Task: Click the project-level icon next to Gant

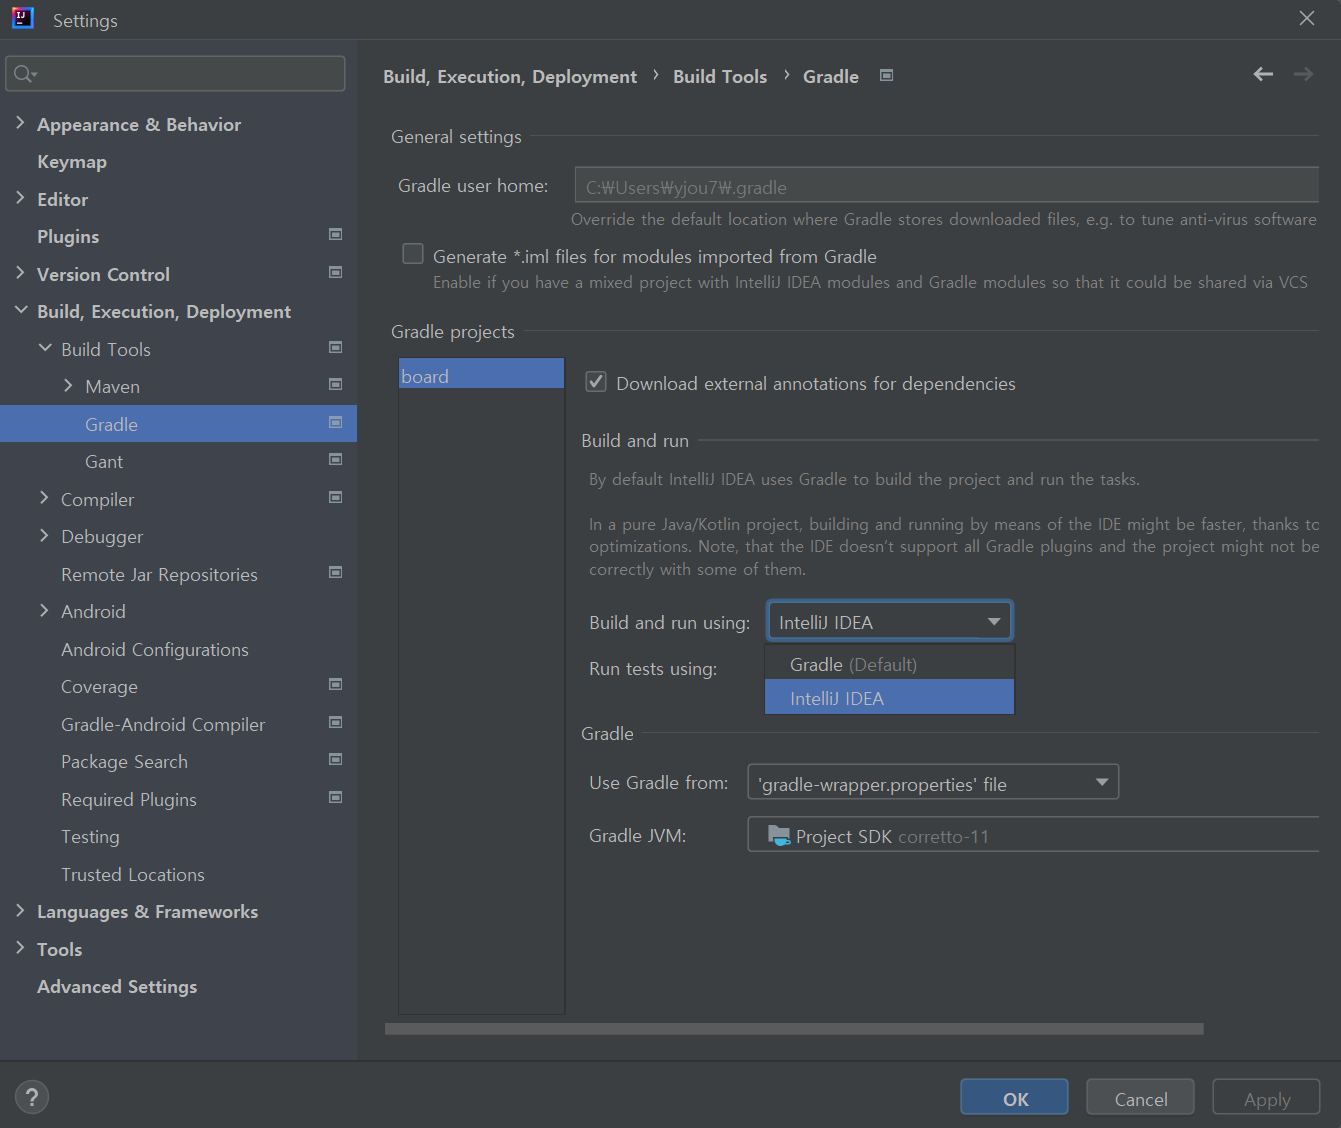Action: tap(336, 459)
